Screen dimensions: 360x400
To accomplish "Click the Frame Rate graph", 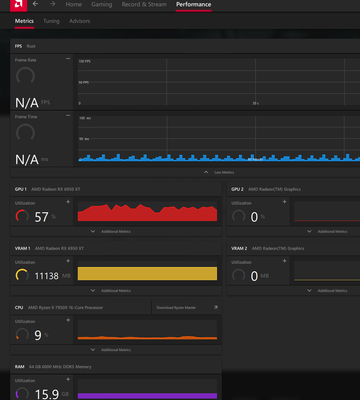I will [219, 82].
